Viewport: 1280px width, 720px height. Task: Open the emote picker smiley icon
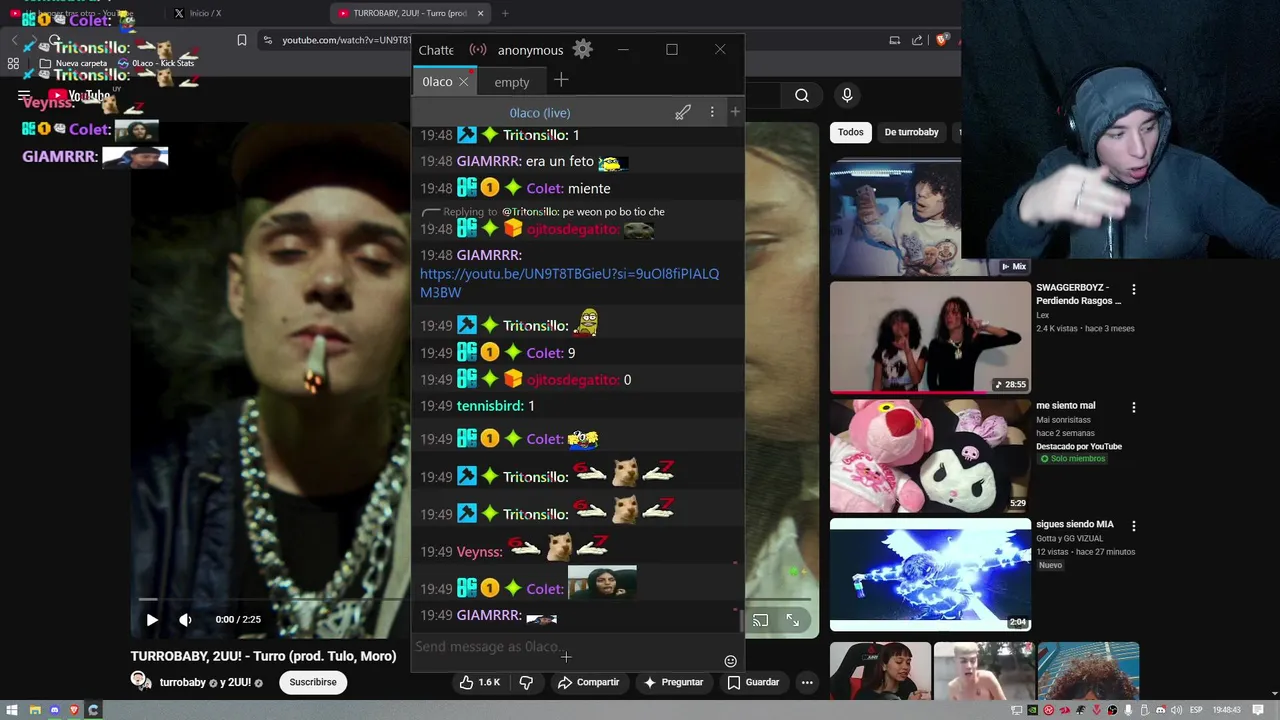(730, 661)
